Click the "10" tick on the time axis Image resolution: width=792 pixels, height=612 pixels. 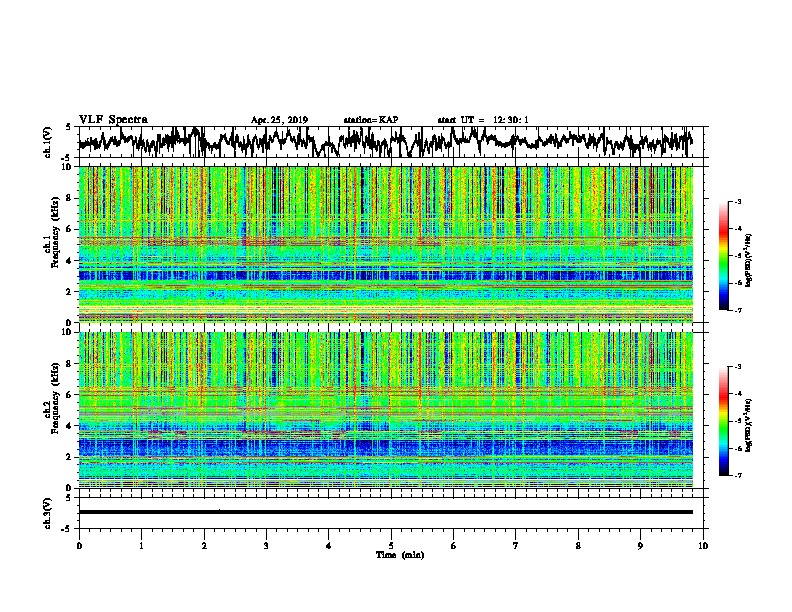703,546
